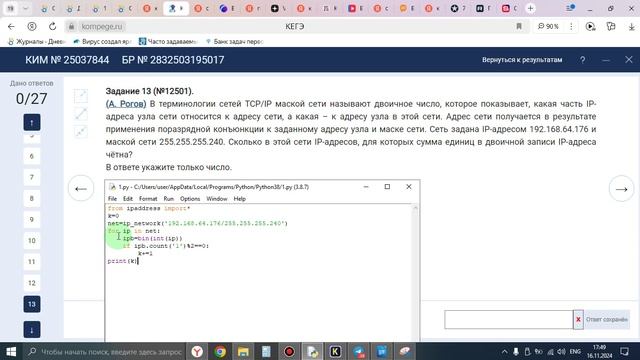Close the KIM variant with the X
The width and height of the screenshot is (640, 360).
click(x=629, y=60)
